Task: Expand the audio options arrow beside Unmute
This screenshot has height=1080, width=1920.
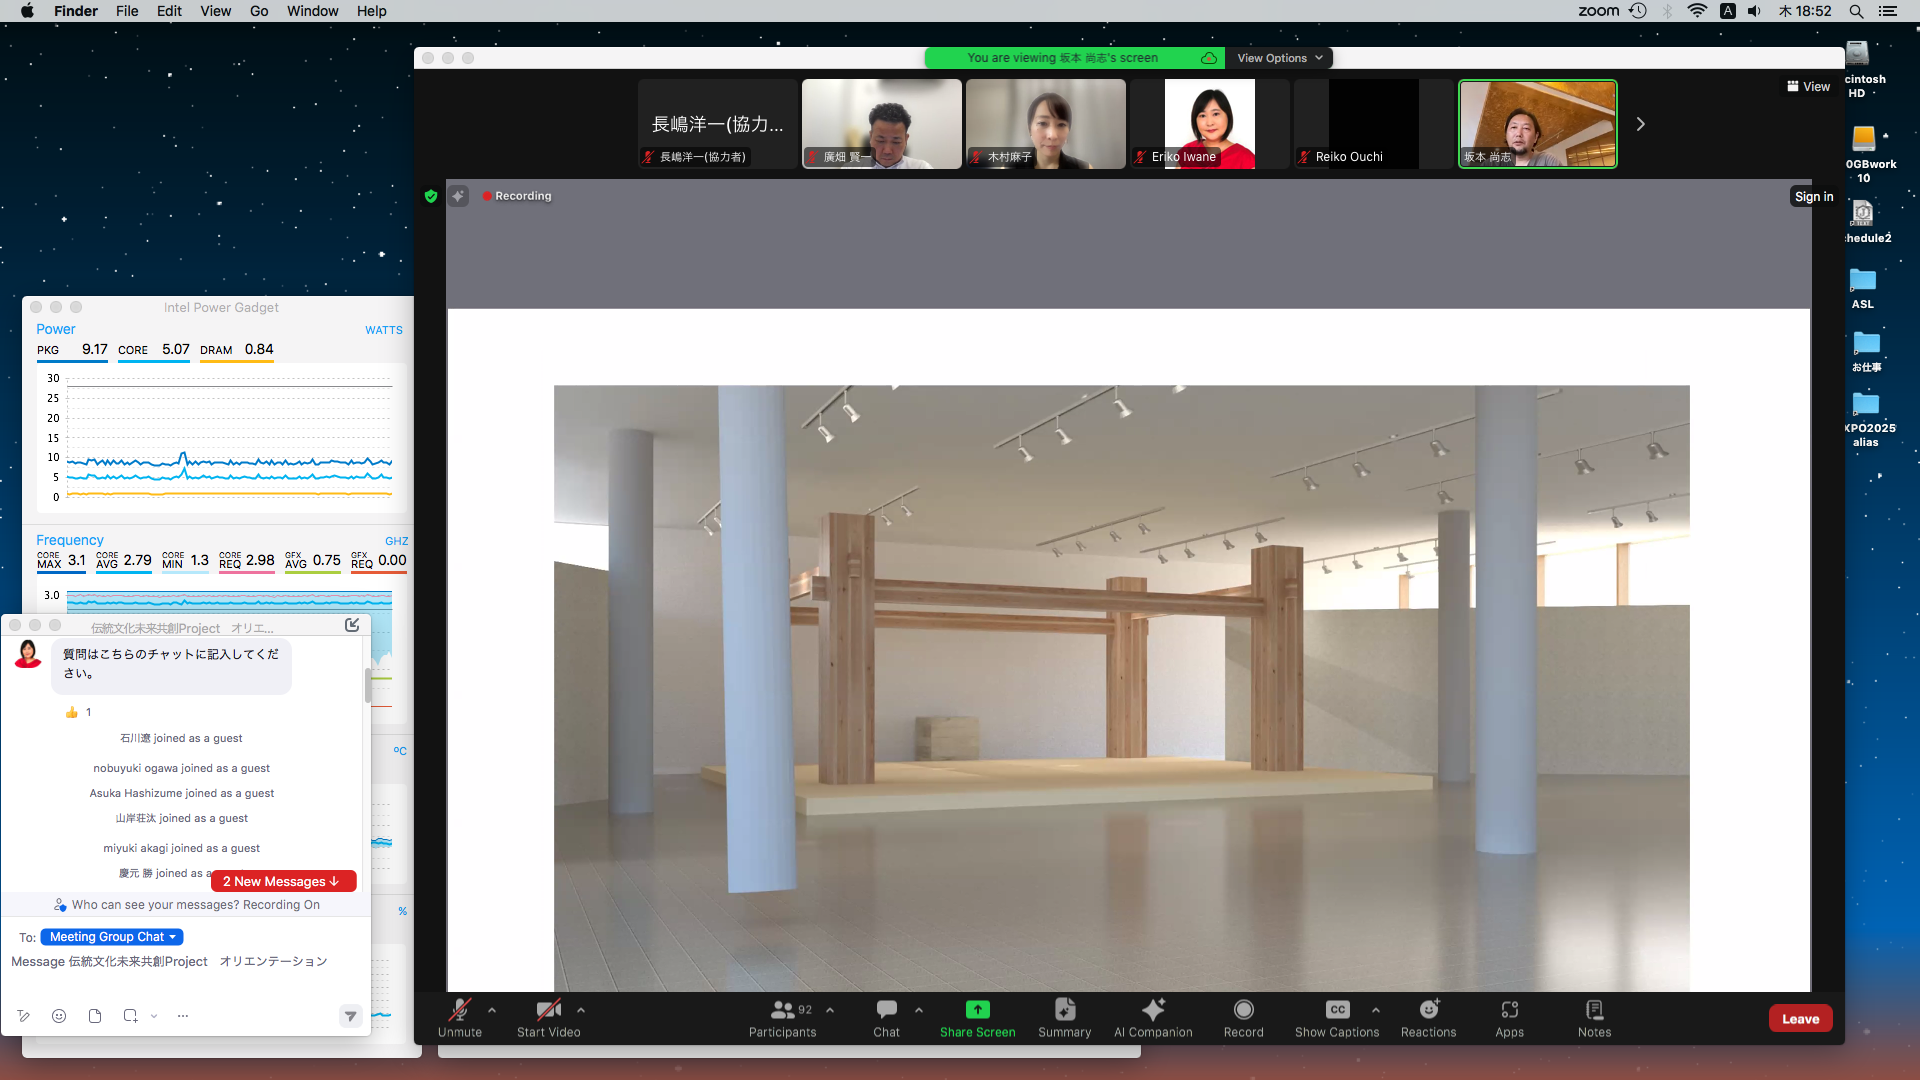Action: pos(492,1010)
